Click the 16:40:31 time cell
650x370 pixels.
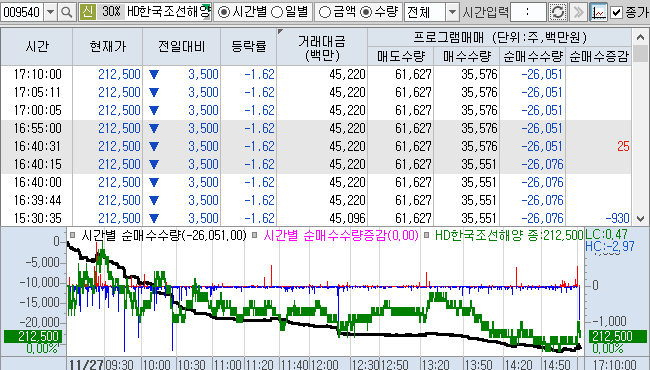coord(37,146)
